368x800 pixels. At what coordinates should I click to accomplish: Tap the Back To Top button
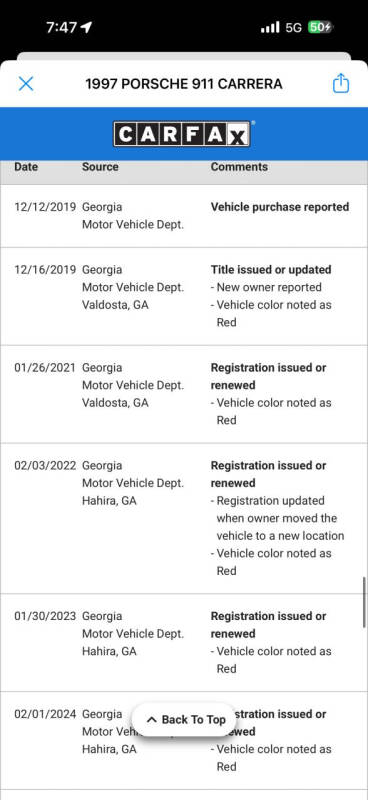click(x=184, y=719)
